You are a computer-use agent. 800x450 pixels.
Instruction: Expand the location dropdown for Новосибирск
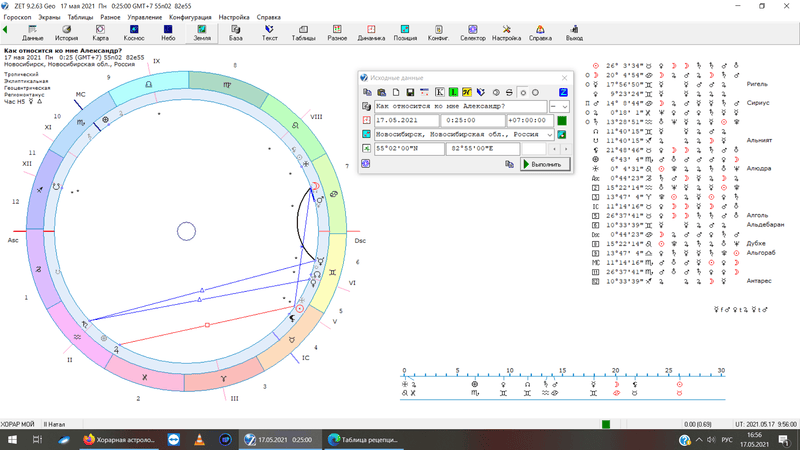(550, 134)
